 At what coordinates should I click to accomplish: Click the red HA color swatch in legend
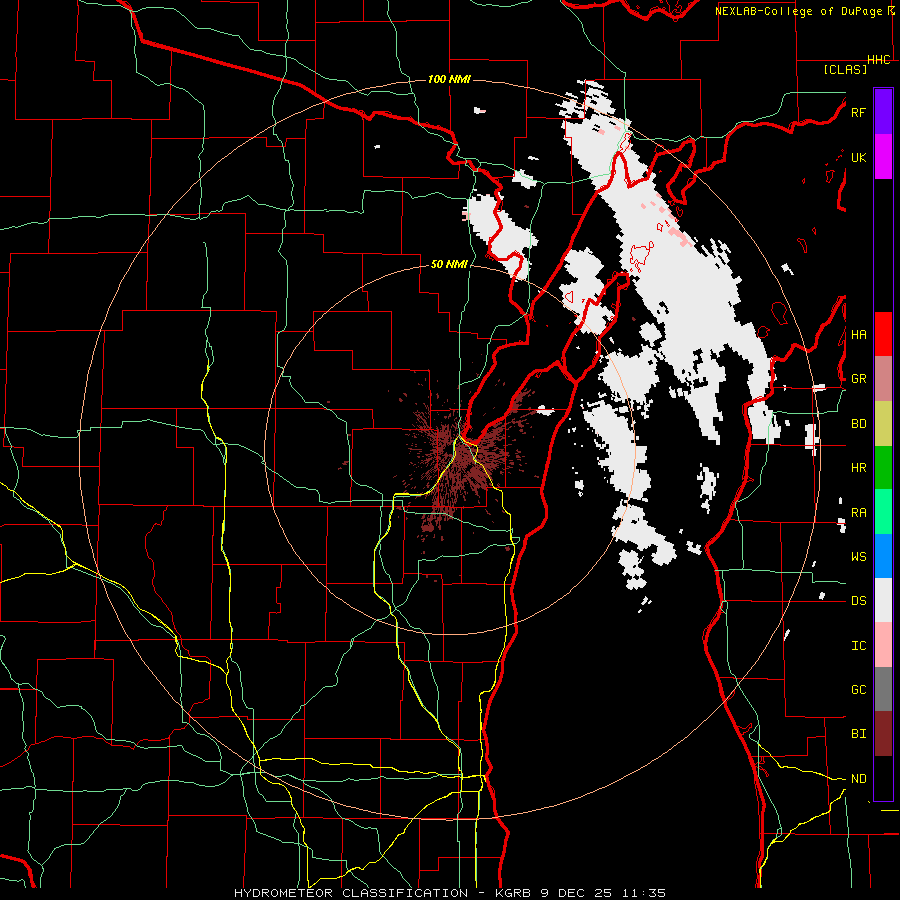tap(883, 334)
